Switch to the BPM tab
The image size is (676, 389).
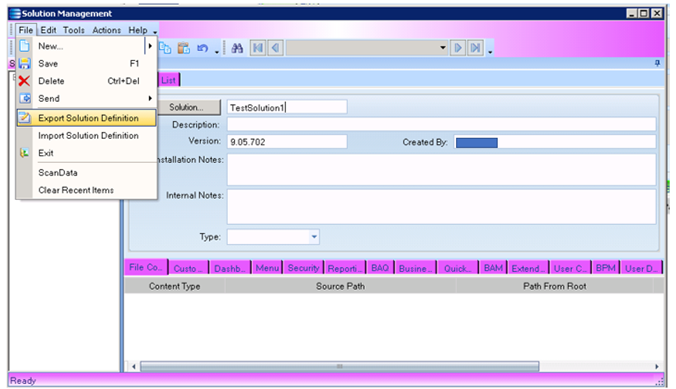[606, 268]
